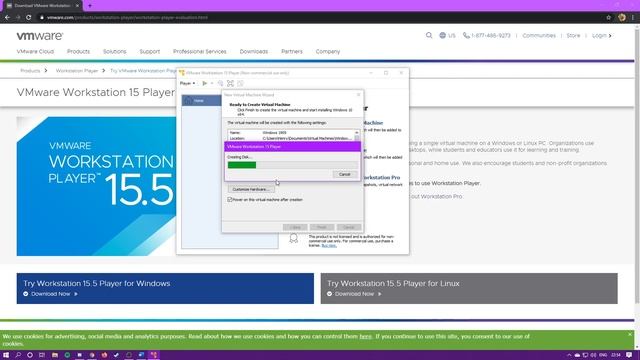Select the Home item in Player library
The image size is (640, 360).
[202, 100]
